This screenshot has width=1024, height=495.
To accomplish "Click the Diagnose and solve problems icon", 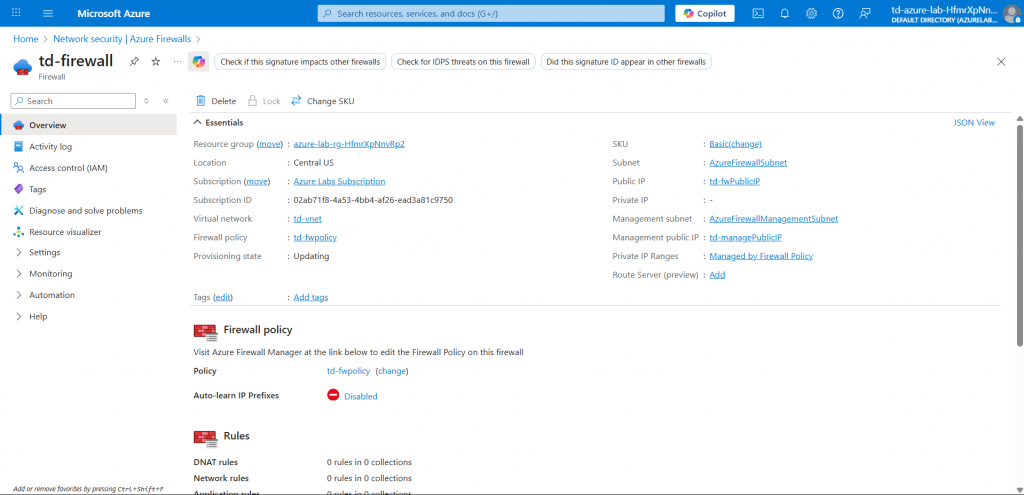I will [x=18, y=211].
